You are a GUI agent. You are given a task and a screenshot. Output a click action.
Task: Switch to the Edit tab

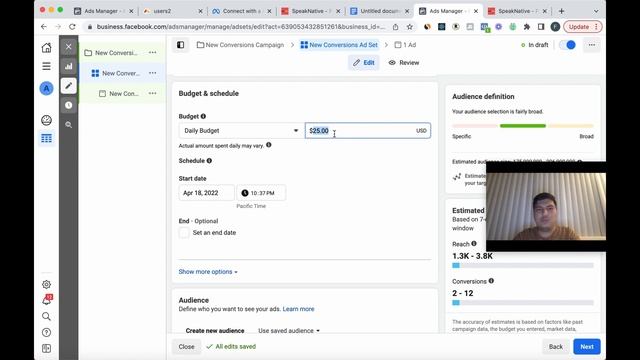pos(364,62)
